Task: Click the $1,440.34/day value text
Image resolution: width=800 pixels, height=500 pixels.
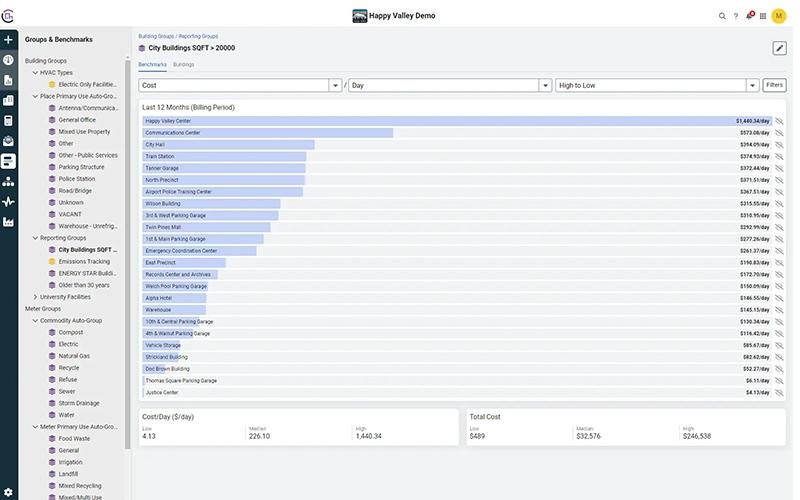Action: pyautogui.click(x=753, y=121)
